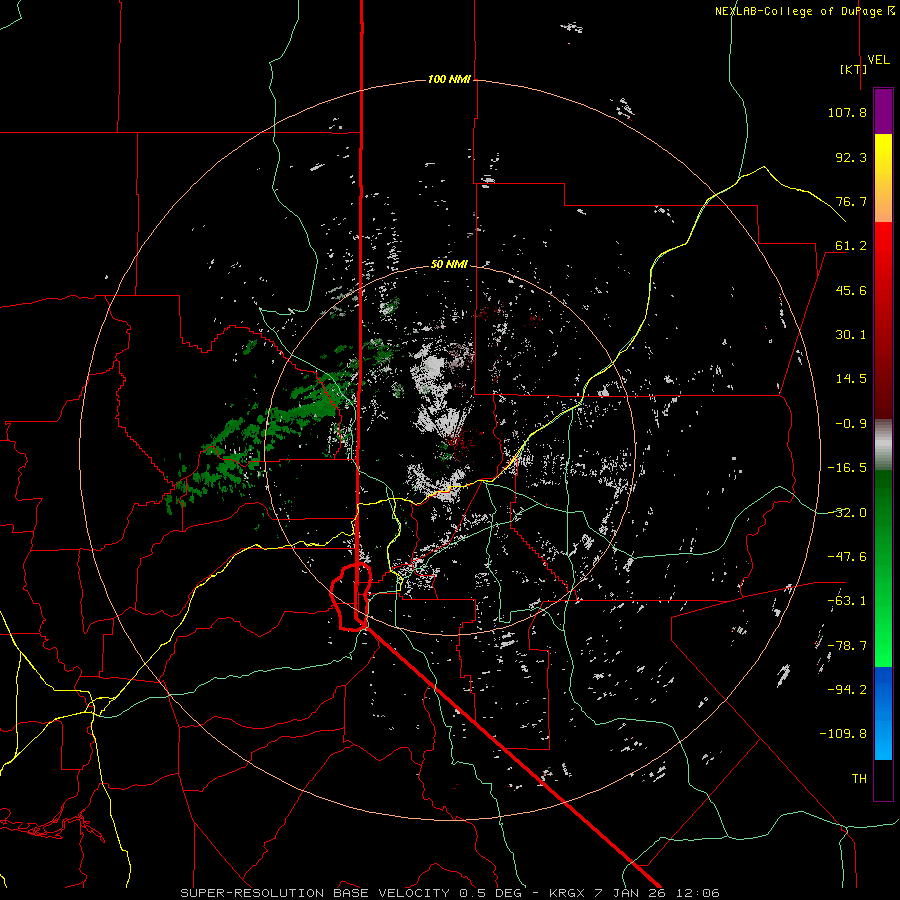Click the 30.1 velocity scale value

point(851,335)
